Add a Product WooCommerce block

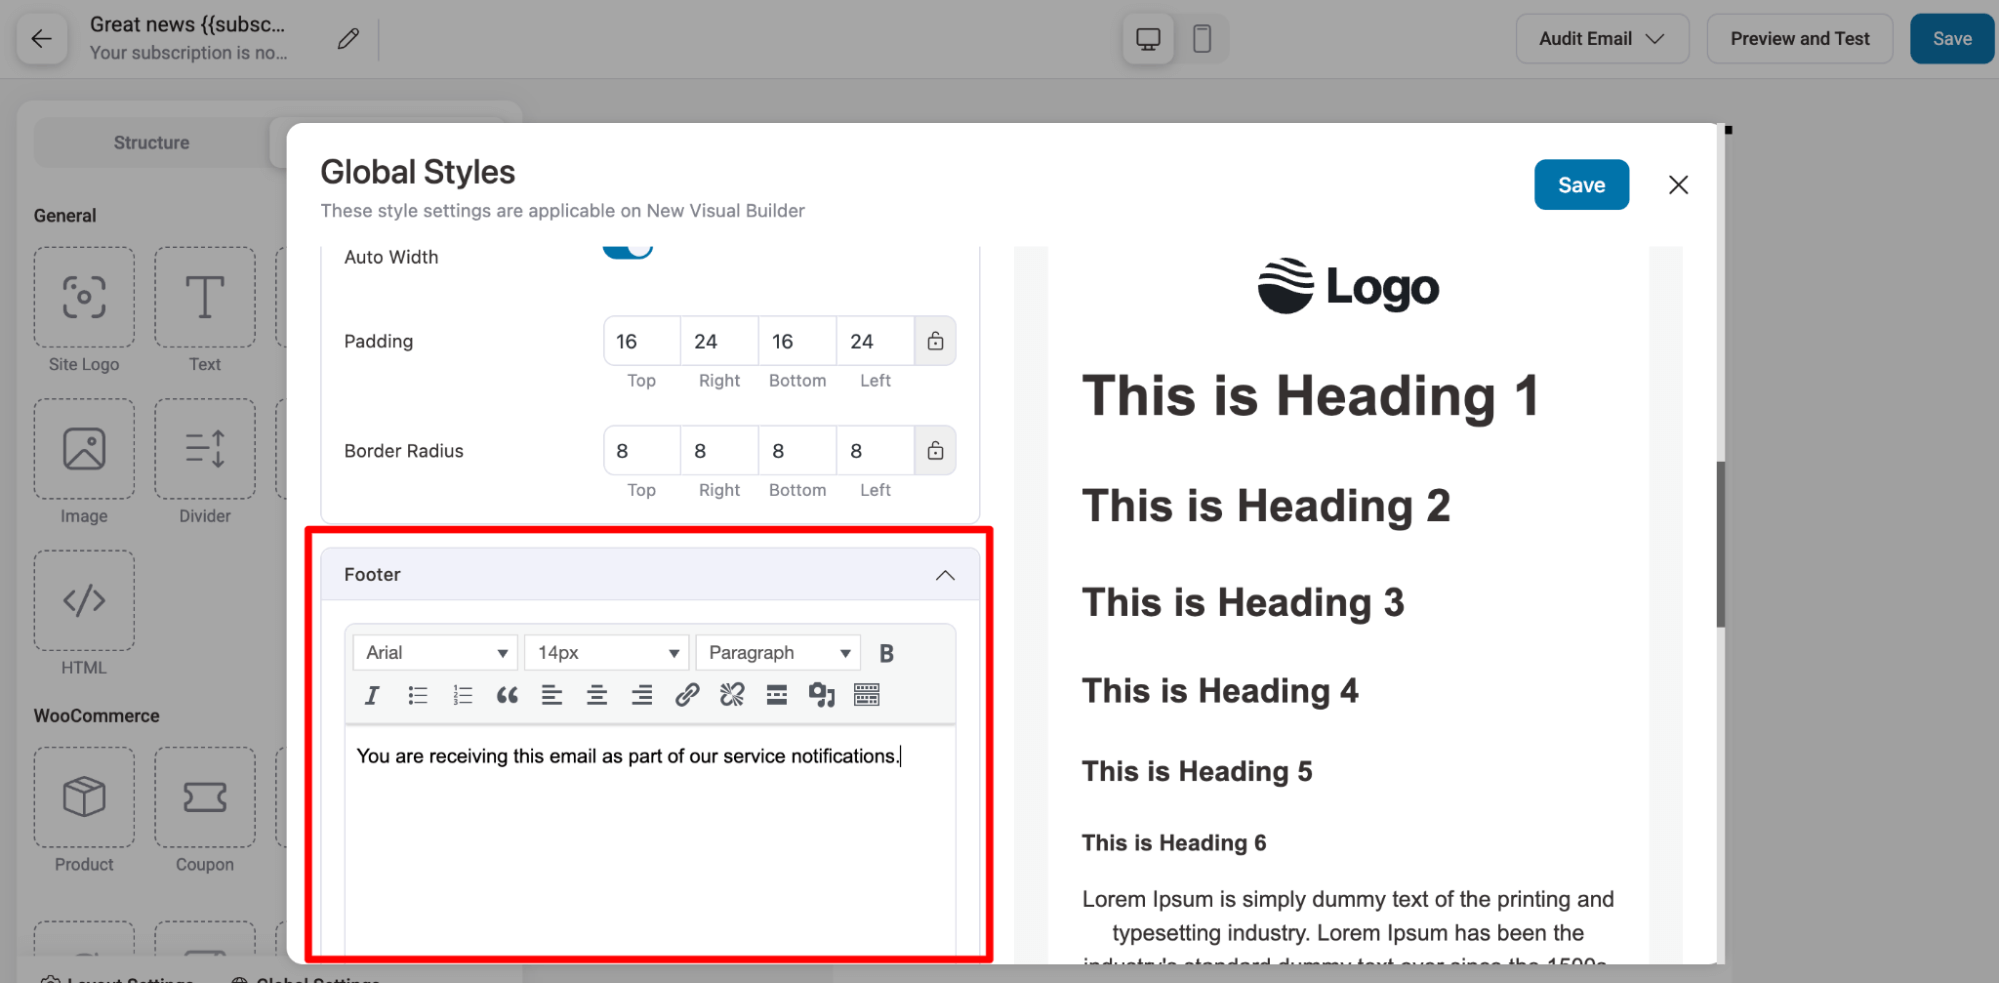[84, 797]
